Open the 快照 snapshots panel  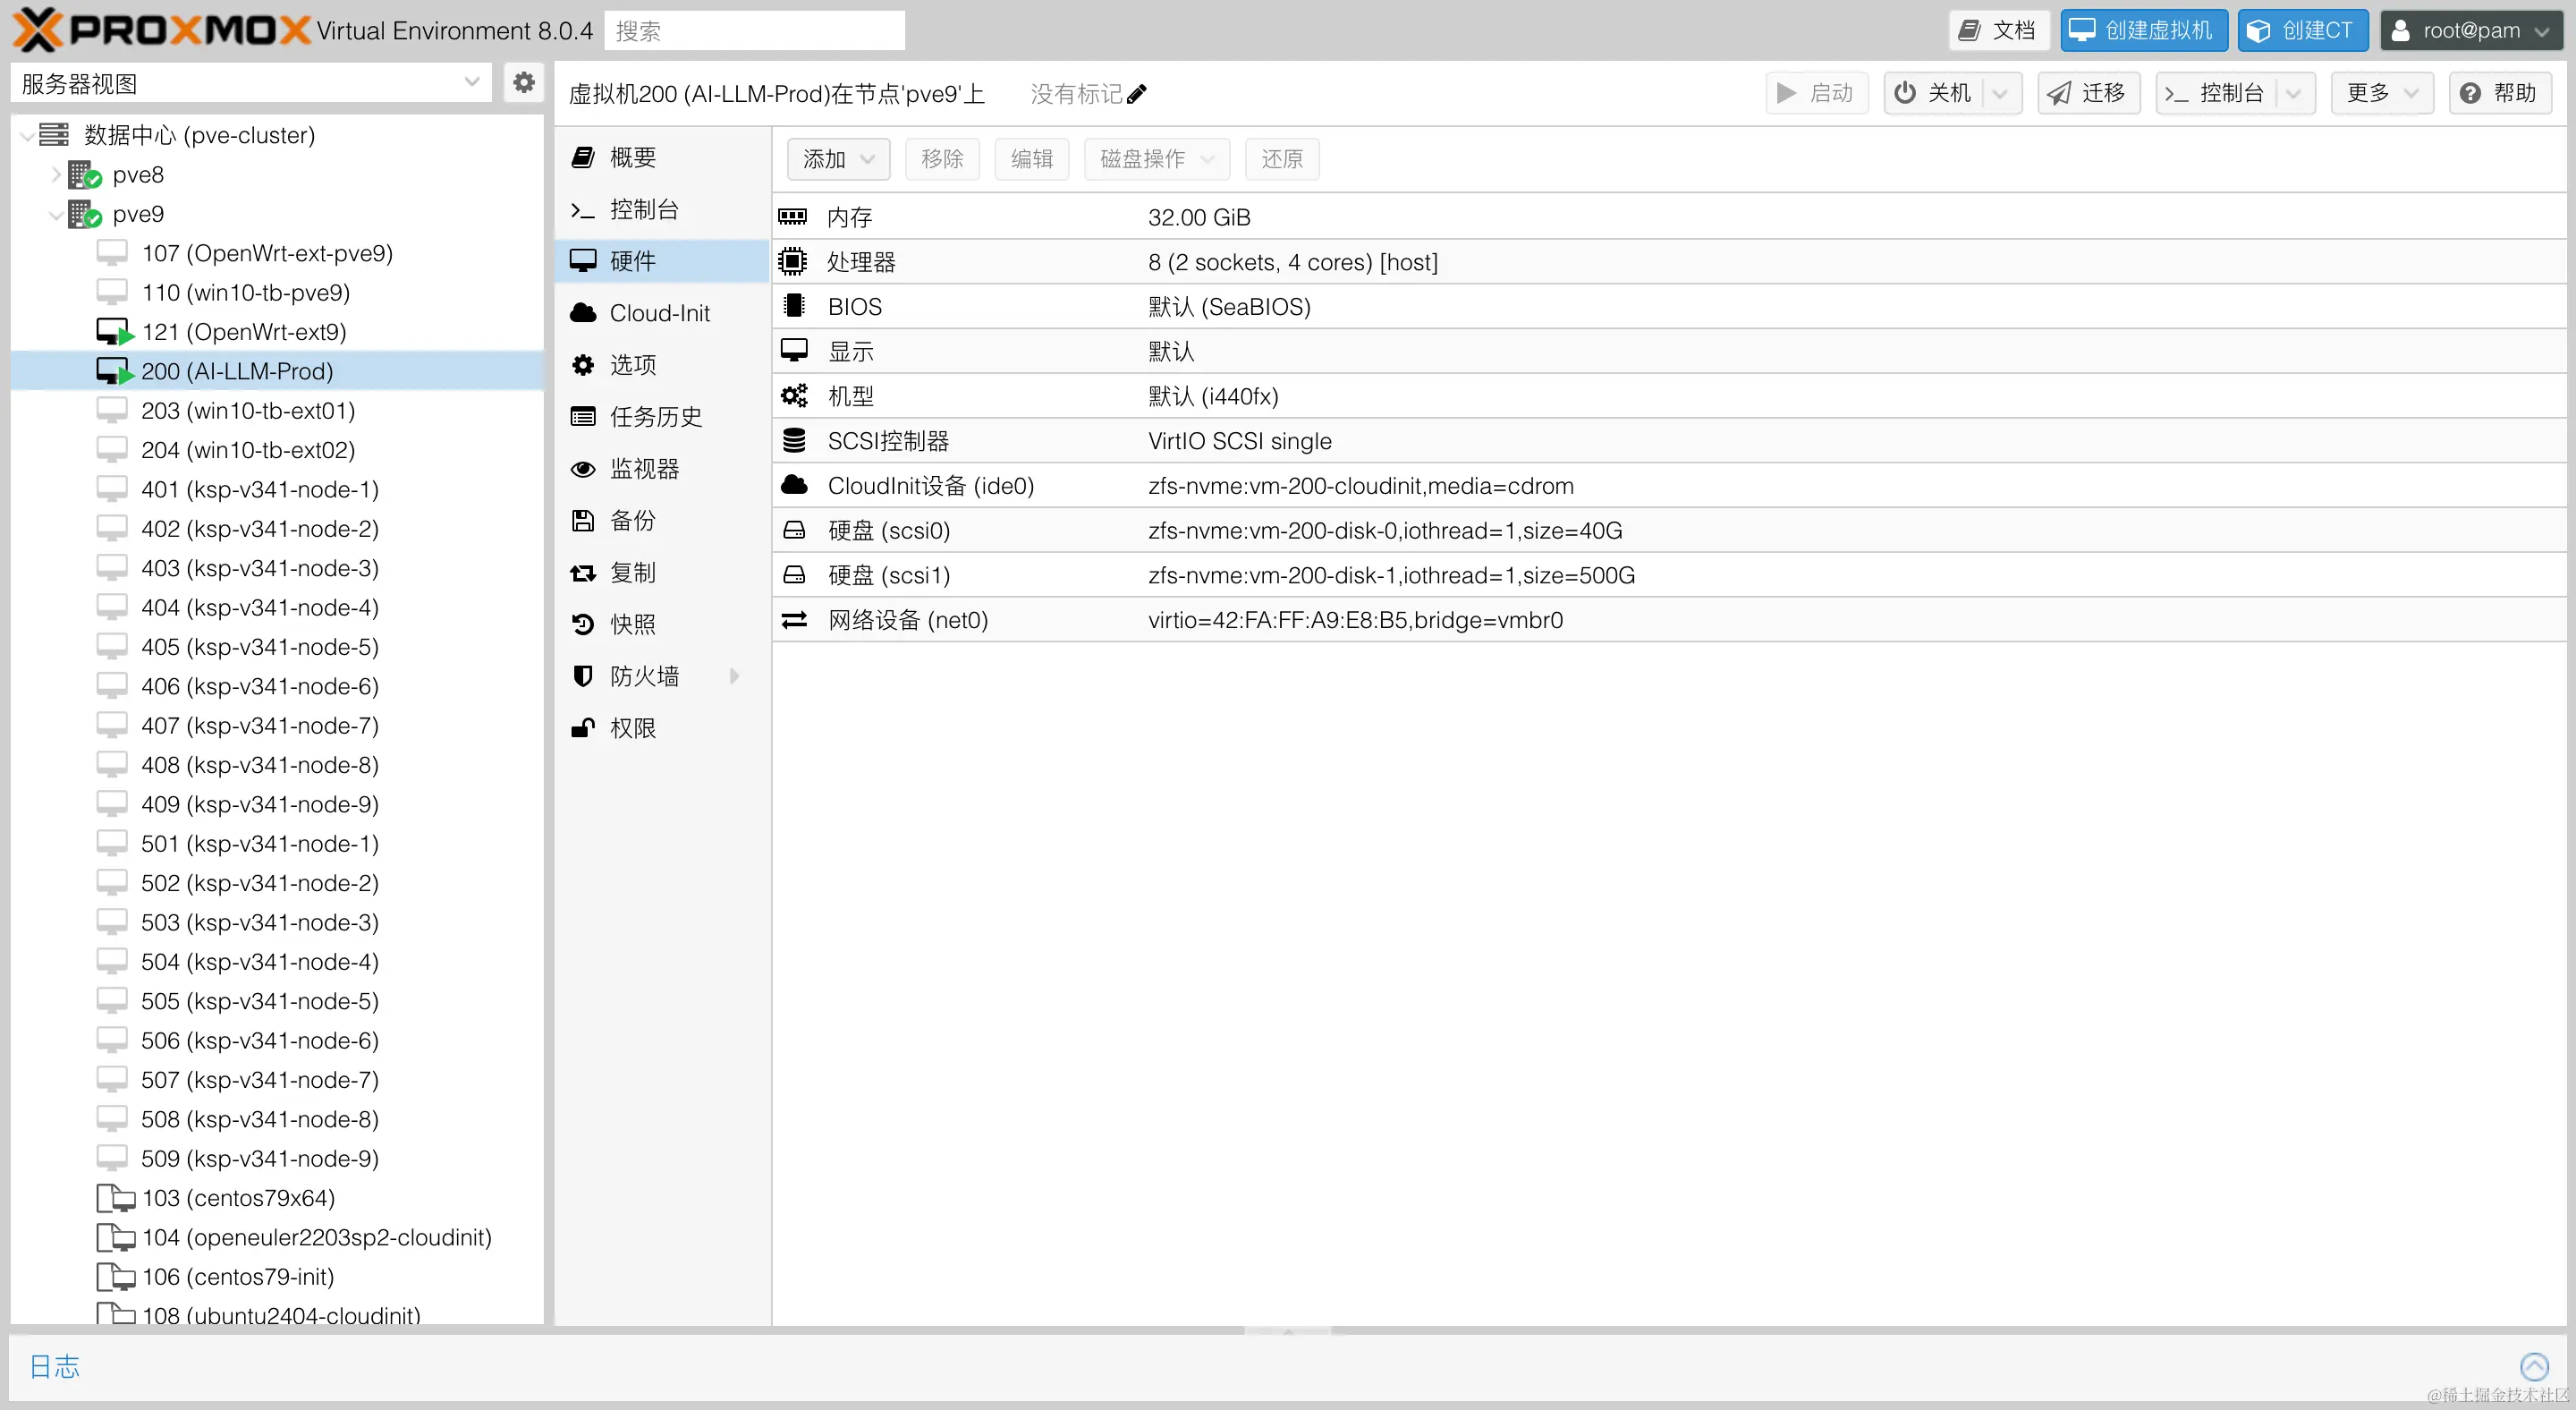(x=632, y=624)
